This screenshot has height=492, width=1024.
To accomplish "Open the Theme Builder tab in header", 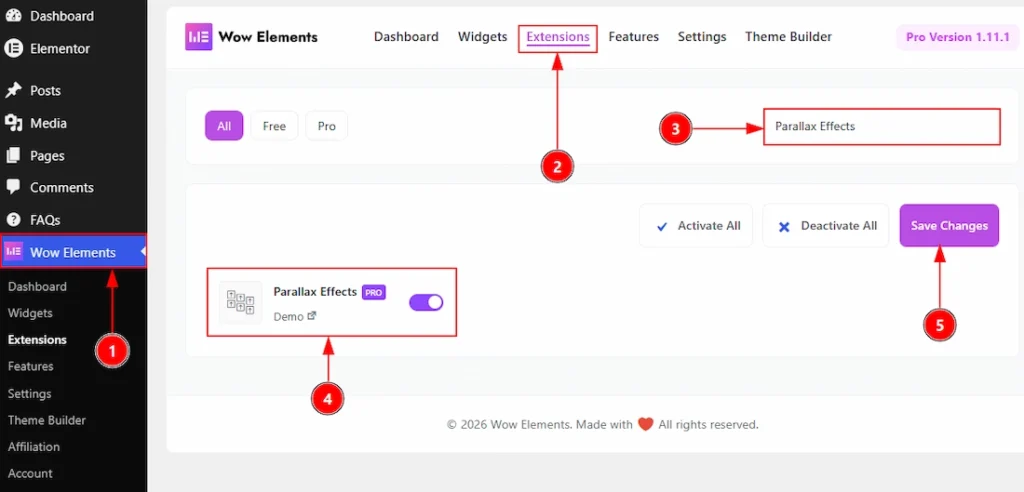I will click(788, 37).
